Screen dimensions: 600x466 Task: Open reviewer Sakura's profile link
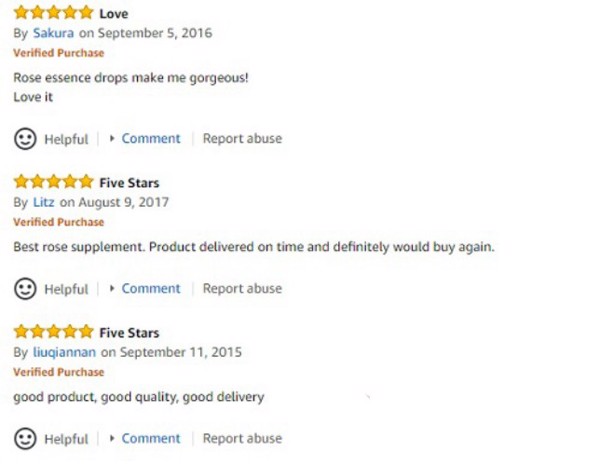(54, 33)
